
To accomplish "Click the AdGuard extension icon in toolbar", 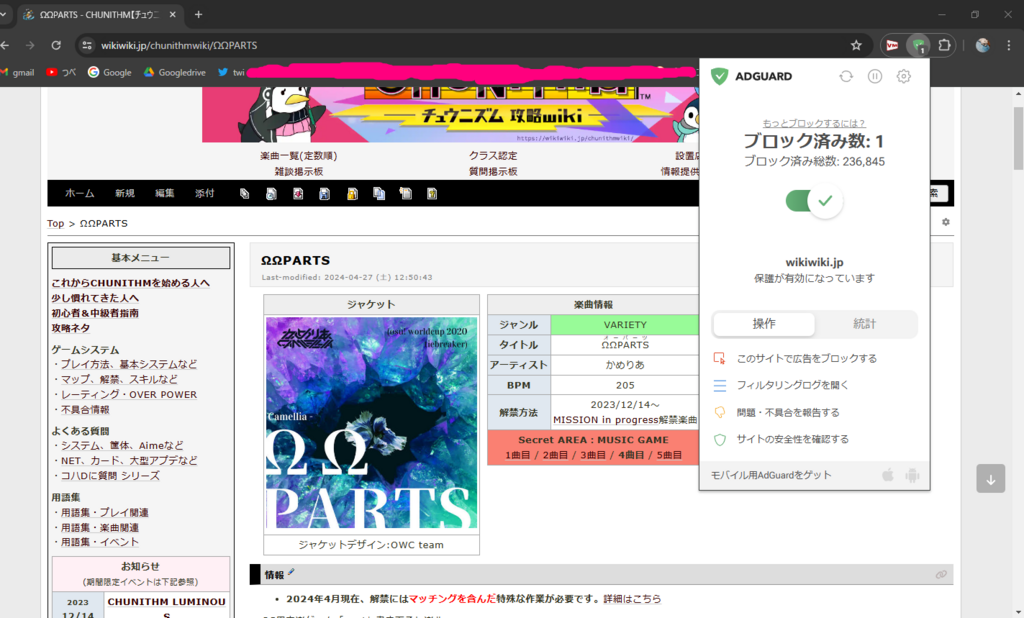I will point(917,45).
